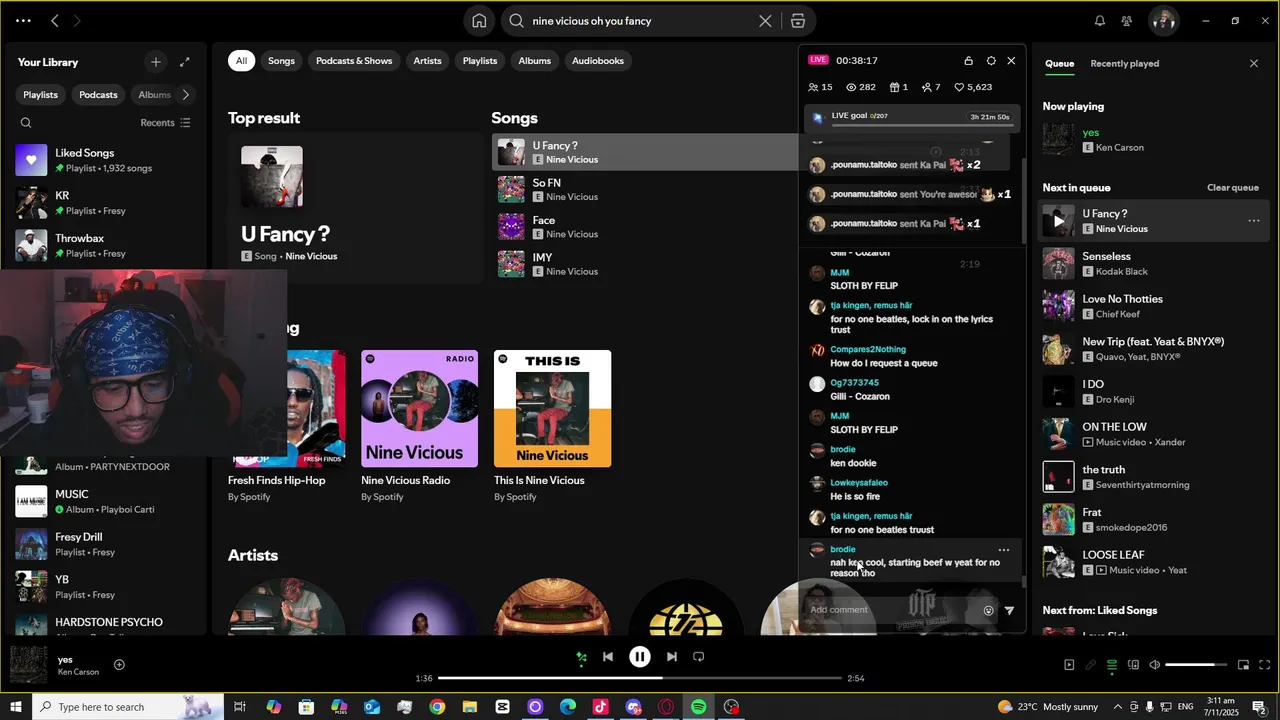Open Friend Activity icon

point(1127,21)
